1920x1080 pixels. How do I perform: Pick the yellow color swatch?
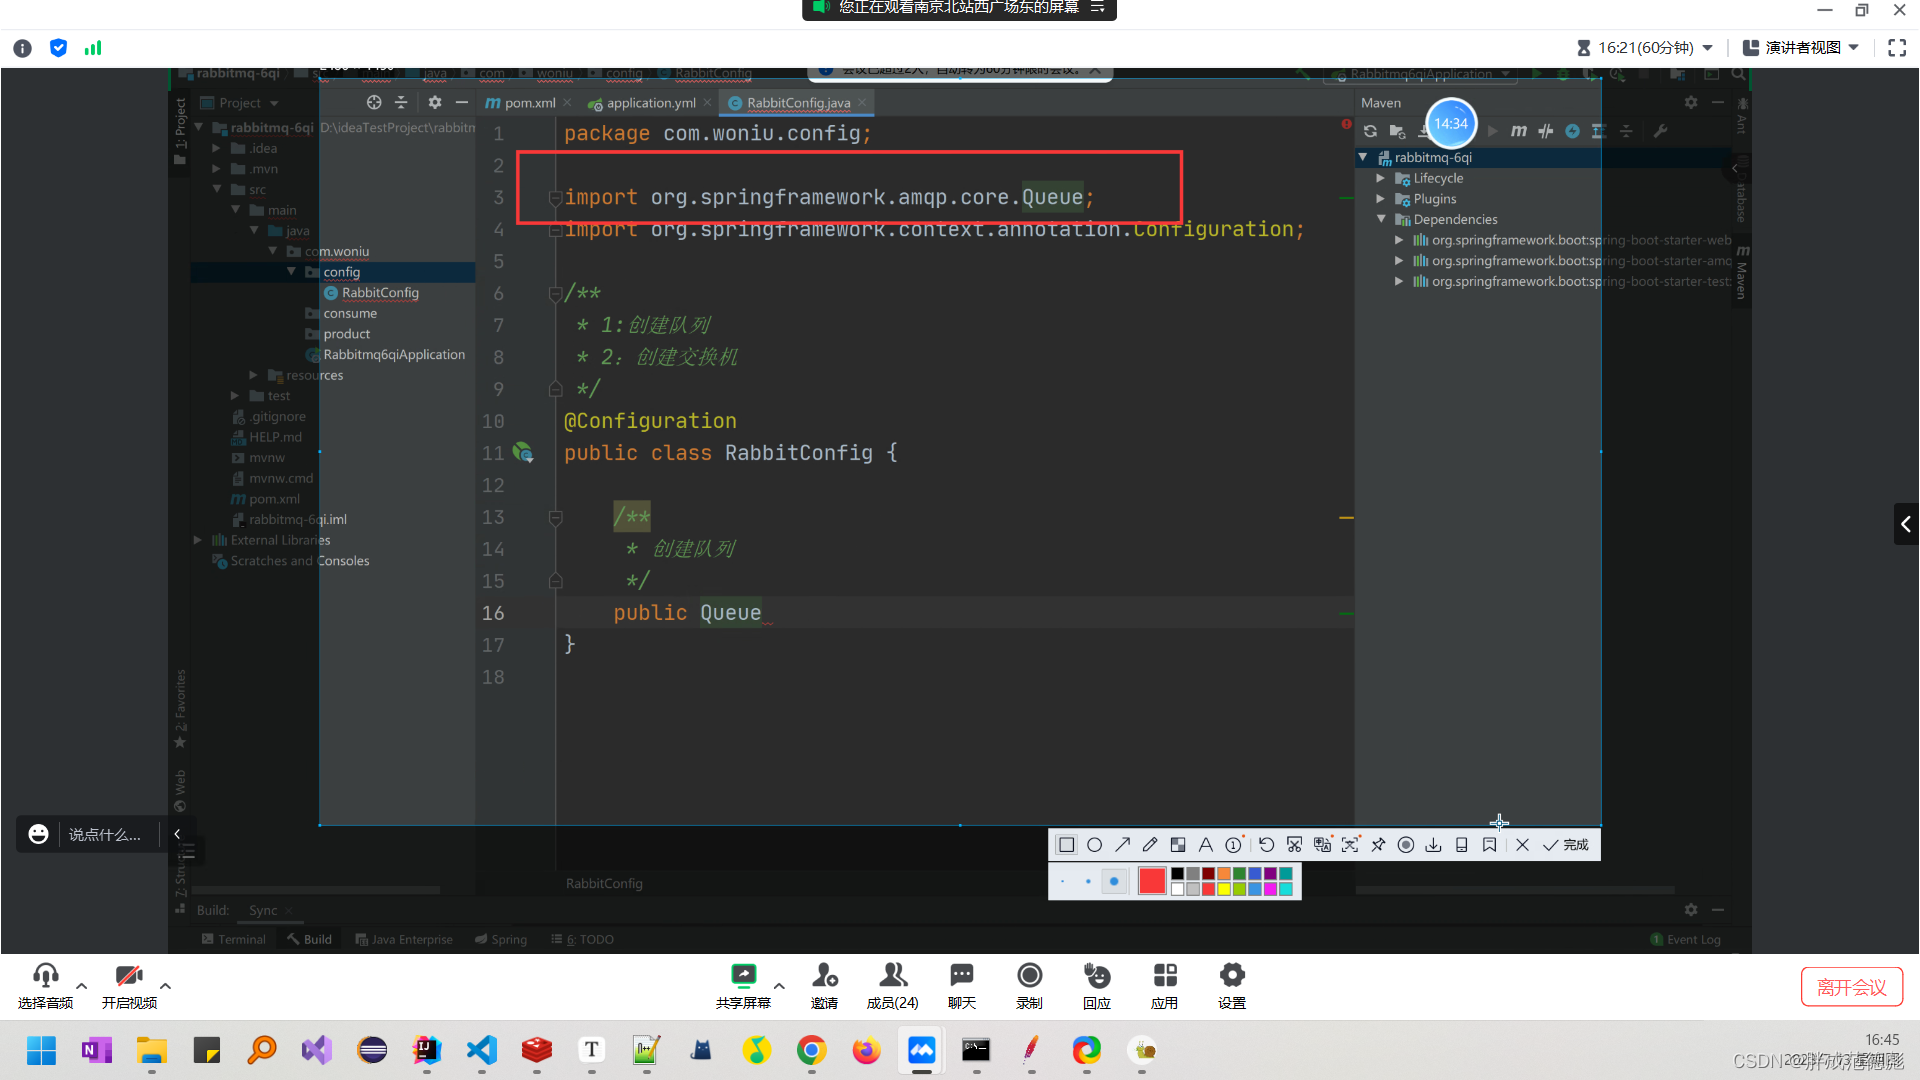(x=1224, y=889)
